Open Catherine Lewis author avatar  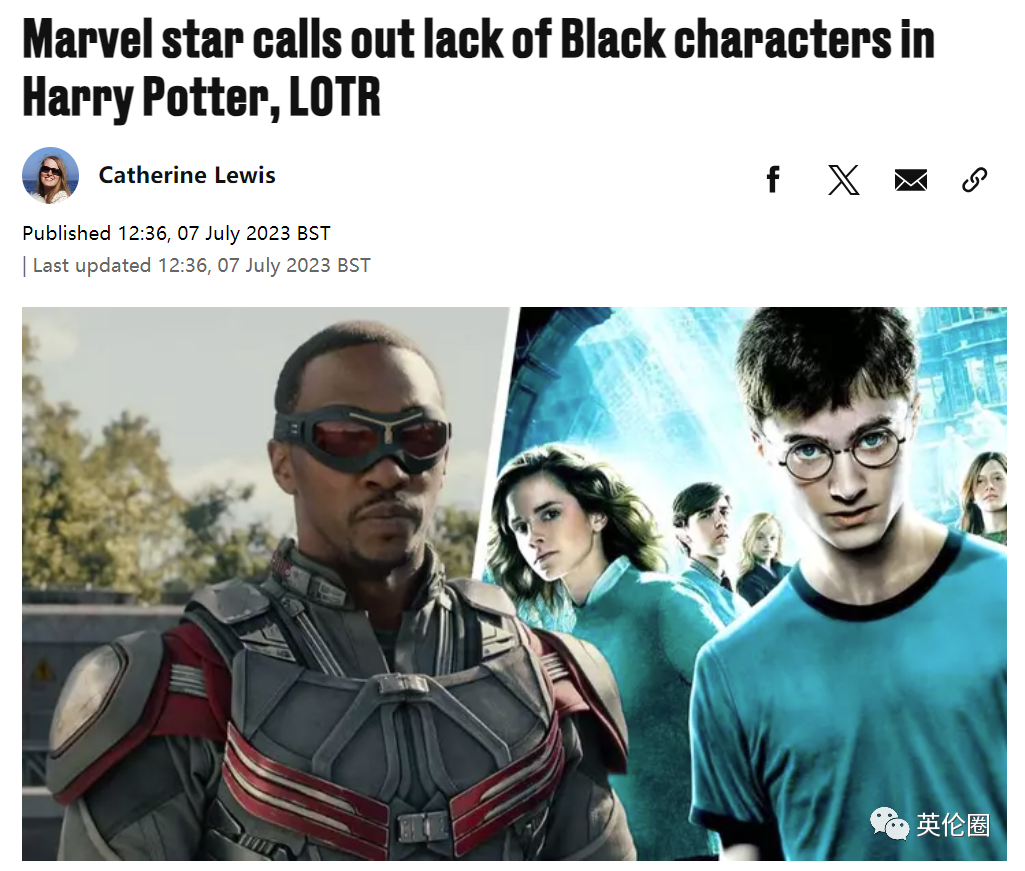click(50, 175)
